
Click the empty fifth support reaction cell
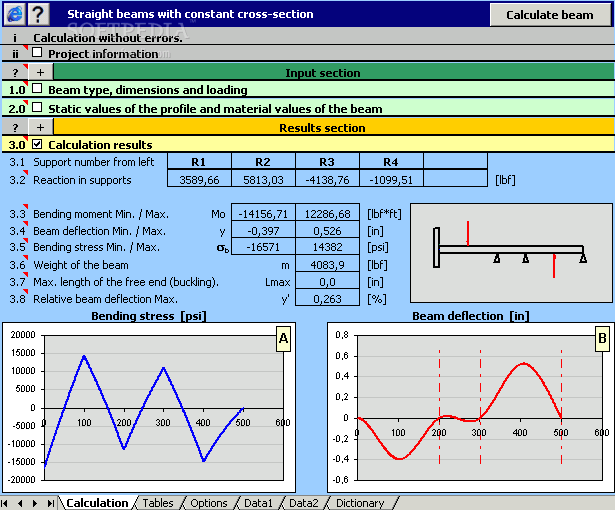tap(455, 180)
